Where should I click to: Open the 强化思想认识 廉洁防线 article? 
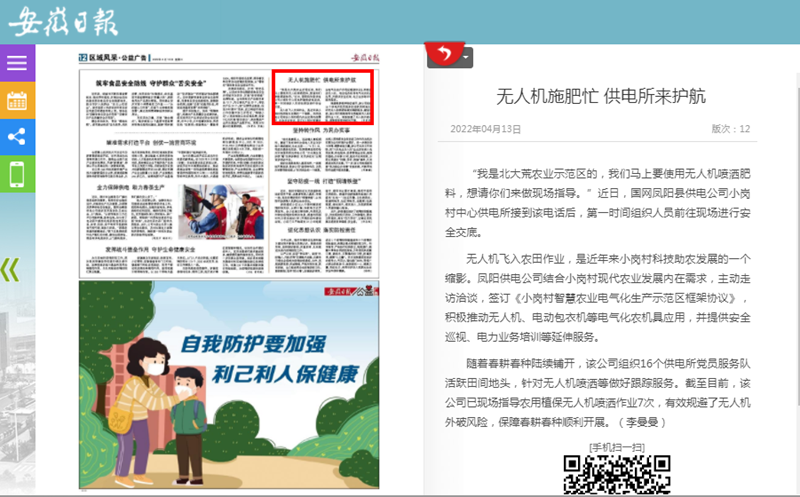(321, 230)
